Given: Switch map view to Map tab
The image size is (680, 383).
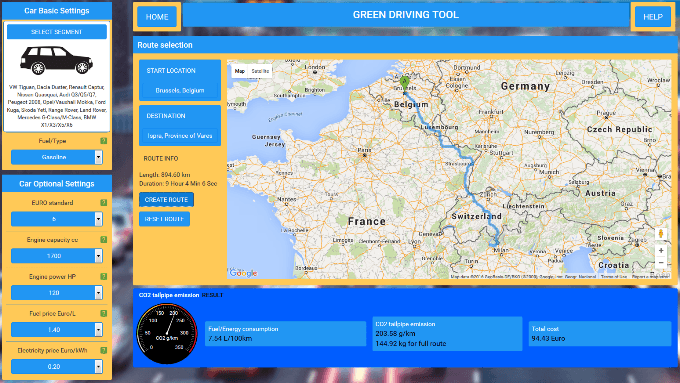Looking at the screenshot, I should click(x=239, y=71).
